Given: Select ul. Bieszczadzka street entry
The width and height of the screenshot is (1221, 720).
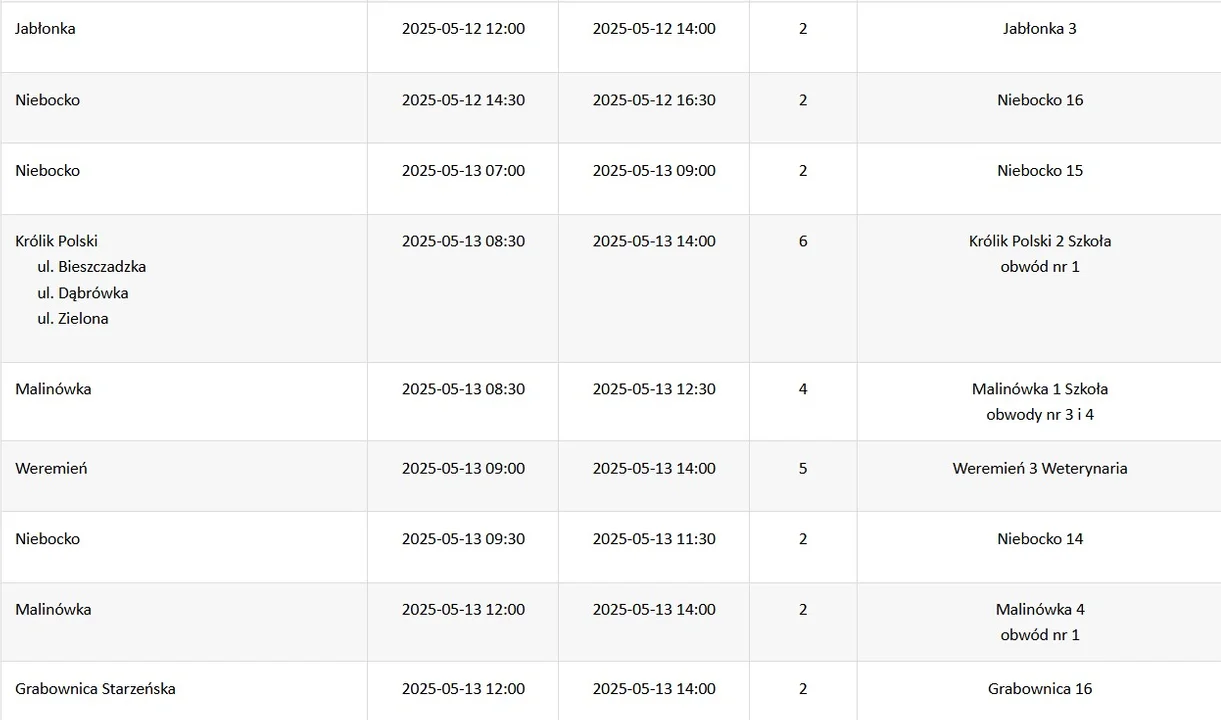Looking at the screenshot, I should pos(92,267).
